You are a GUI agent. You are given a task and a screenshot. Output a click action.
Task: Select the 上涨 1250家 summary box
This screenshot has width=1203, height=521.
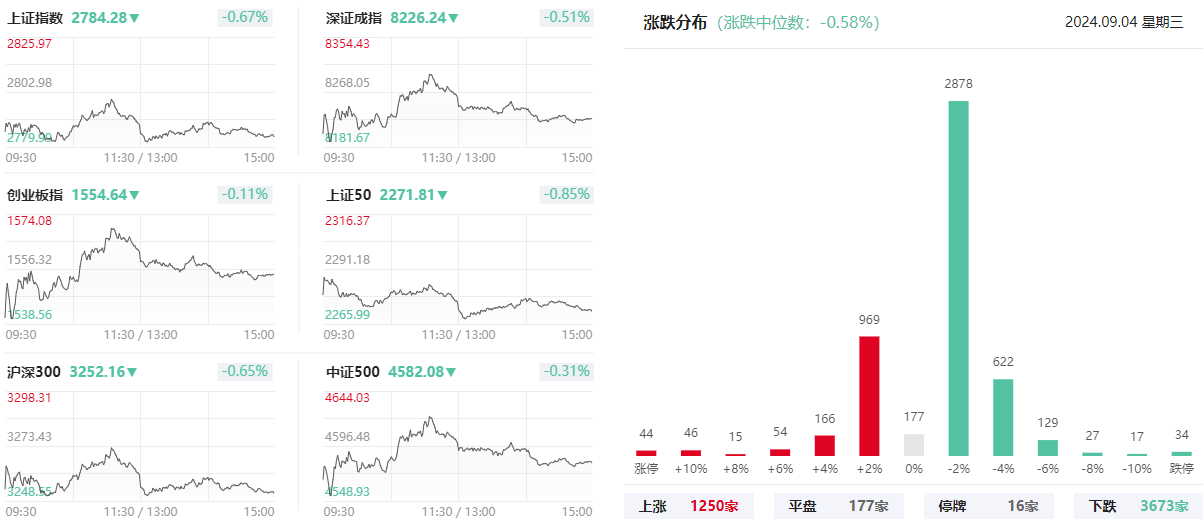coord(689,506)
